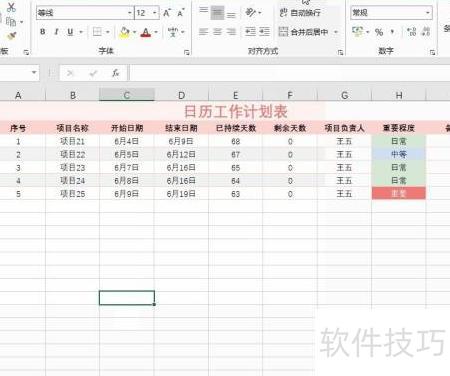The width and height of the screenshot is (450, 376).
Task: Click the Copy icon
Action: point(11,22)
